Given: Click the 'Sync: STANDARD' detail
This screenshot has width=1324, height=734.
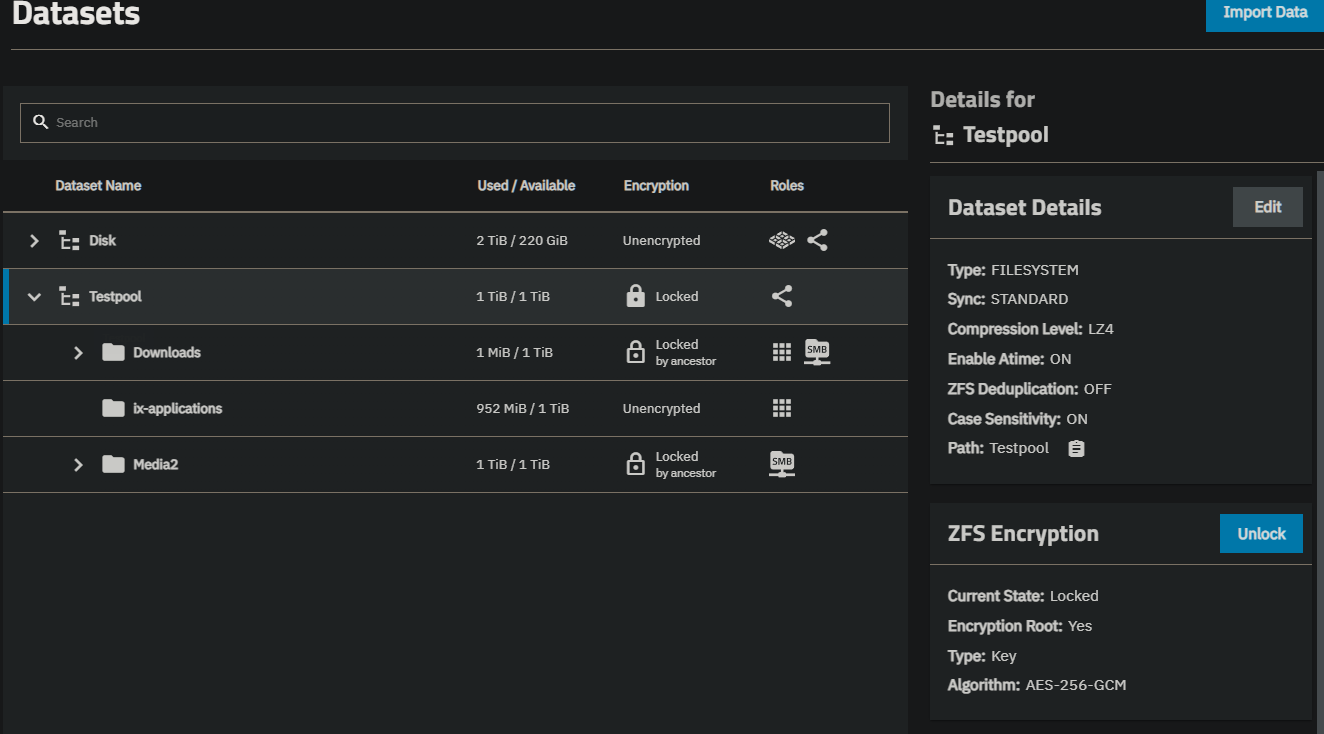Looking at the screenshot, I should pyautogui.click(x=1008, y=299).
